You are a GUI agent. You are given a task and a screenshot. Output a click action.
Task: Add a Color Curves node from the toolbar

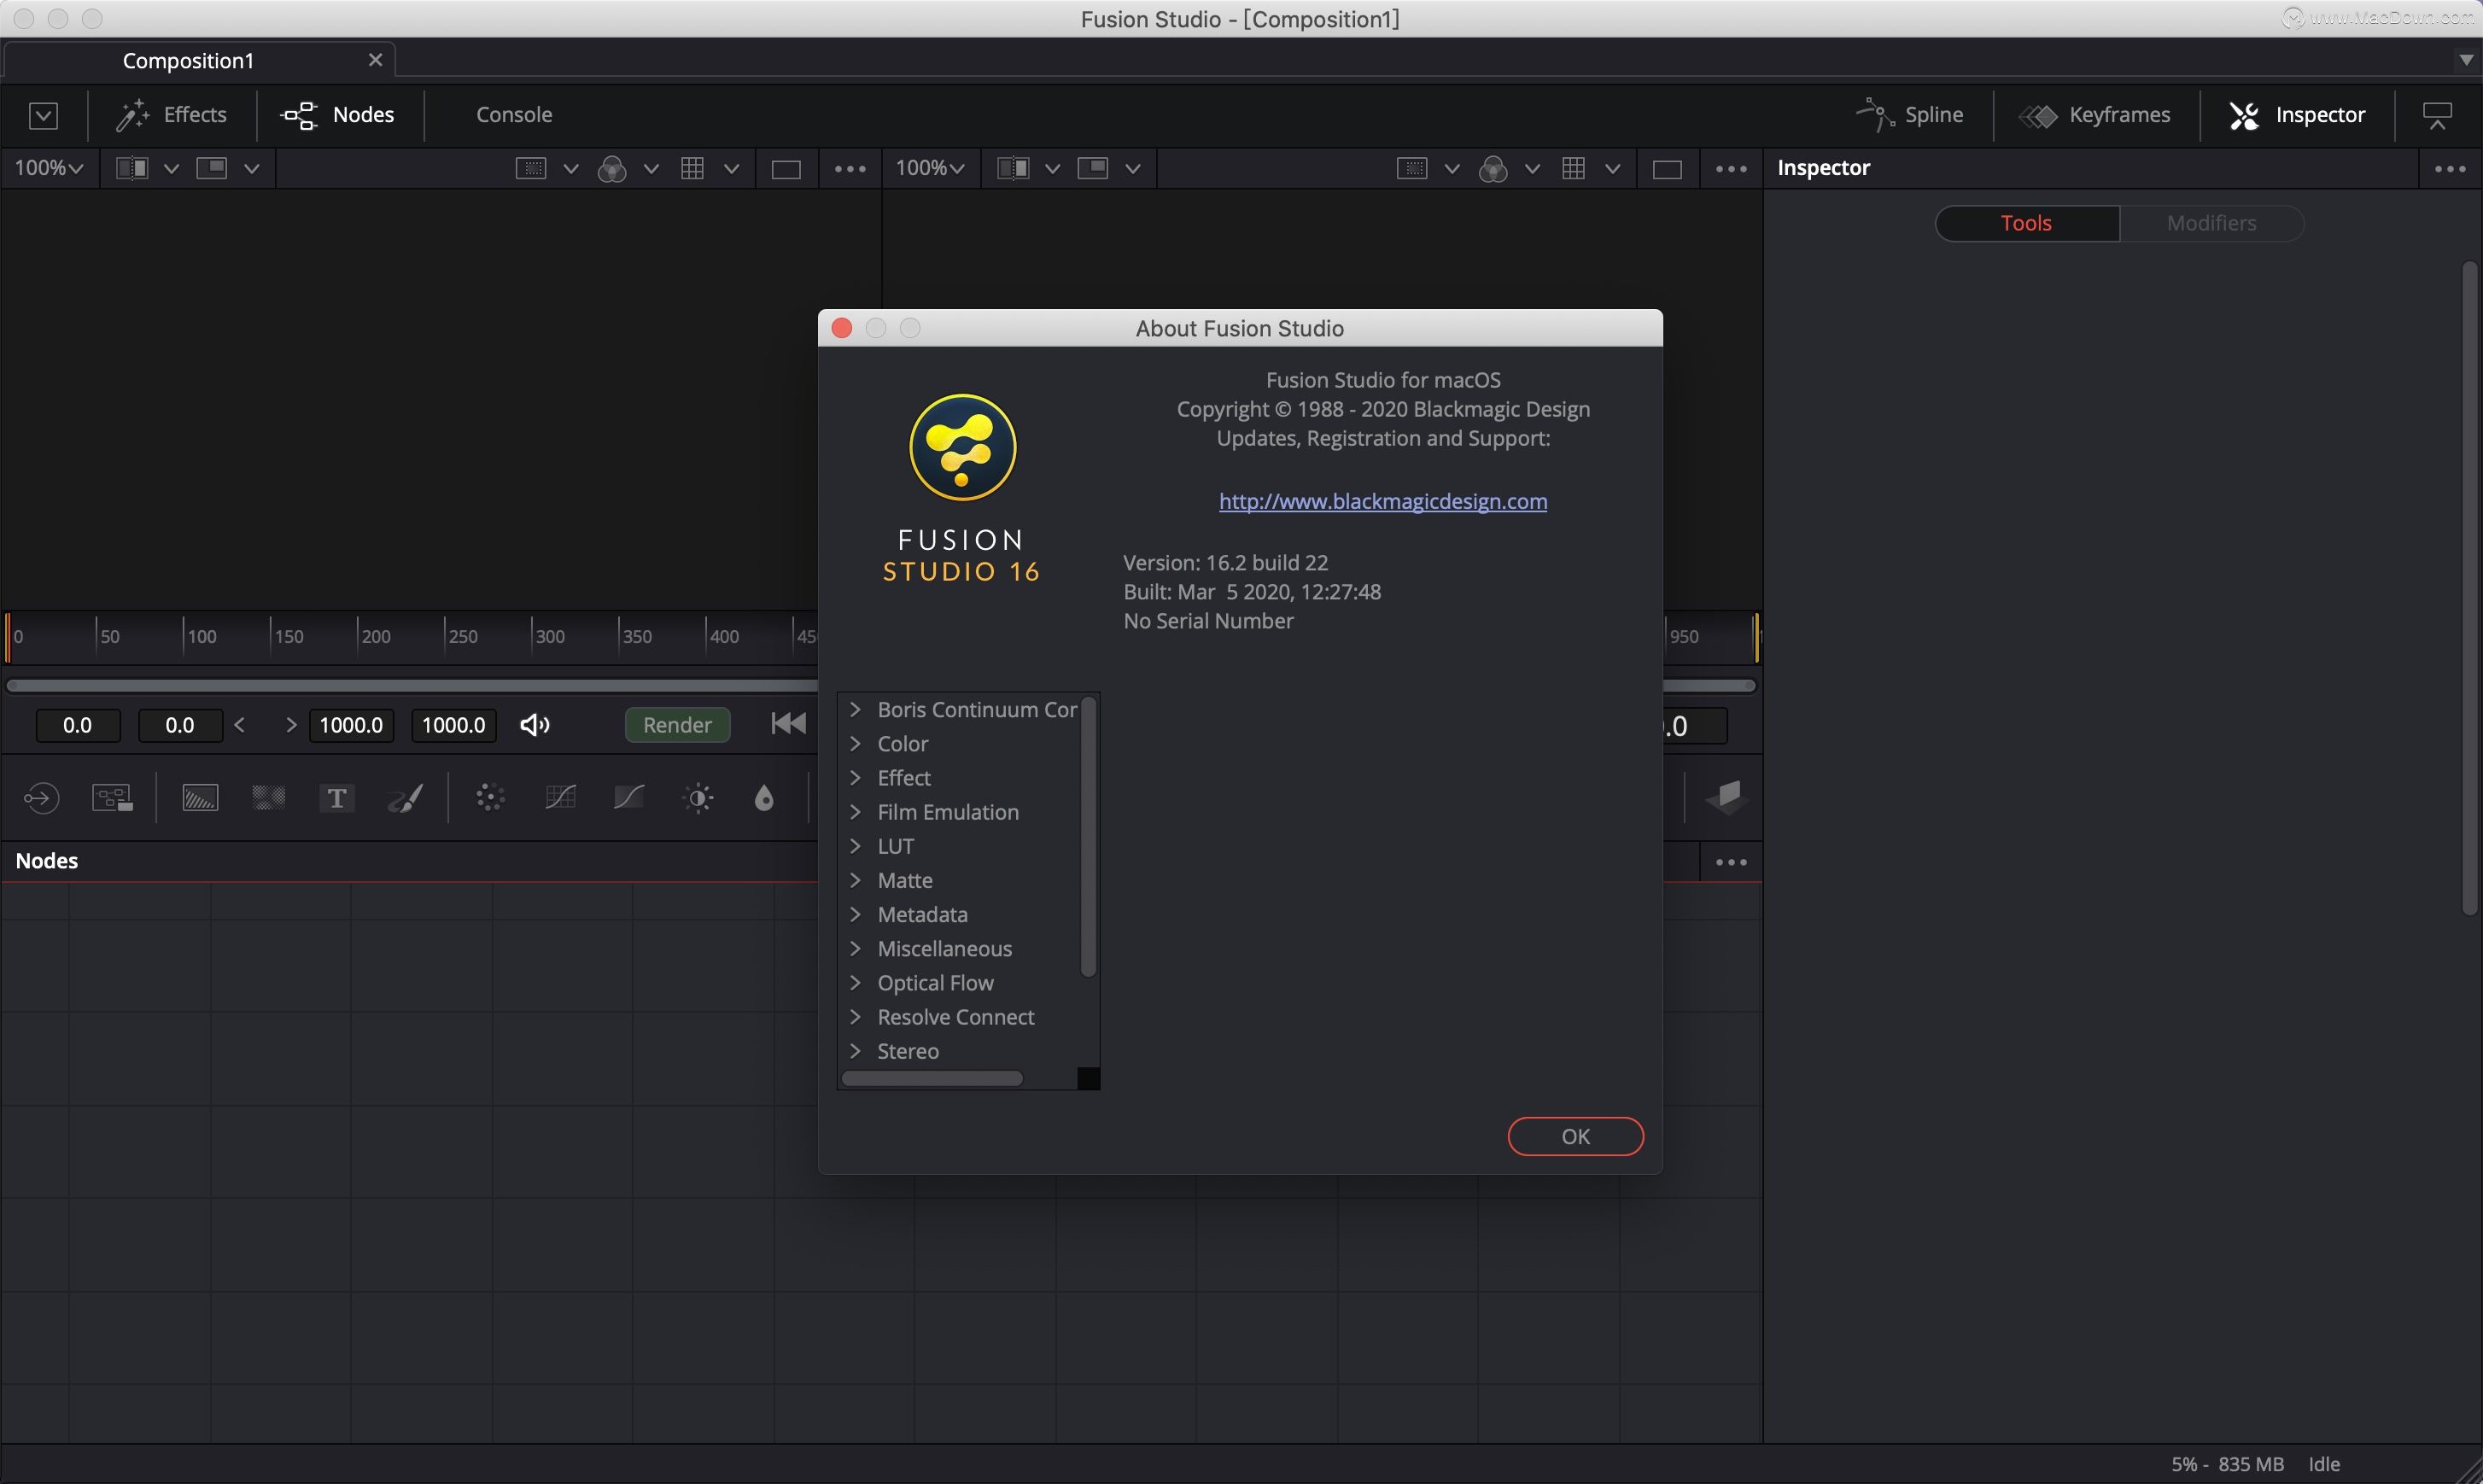[x=560, y=798]
